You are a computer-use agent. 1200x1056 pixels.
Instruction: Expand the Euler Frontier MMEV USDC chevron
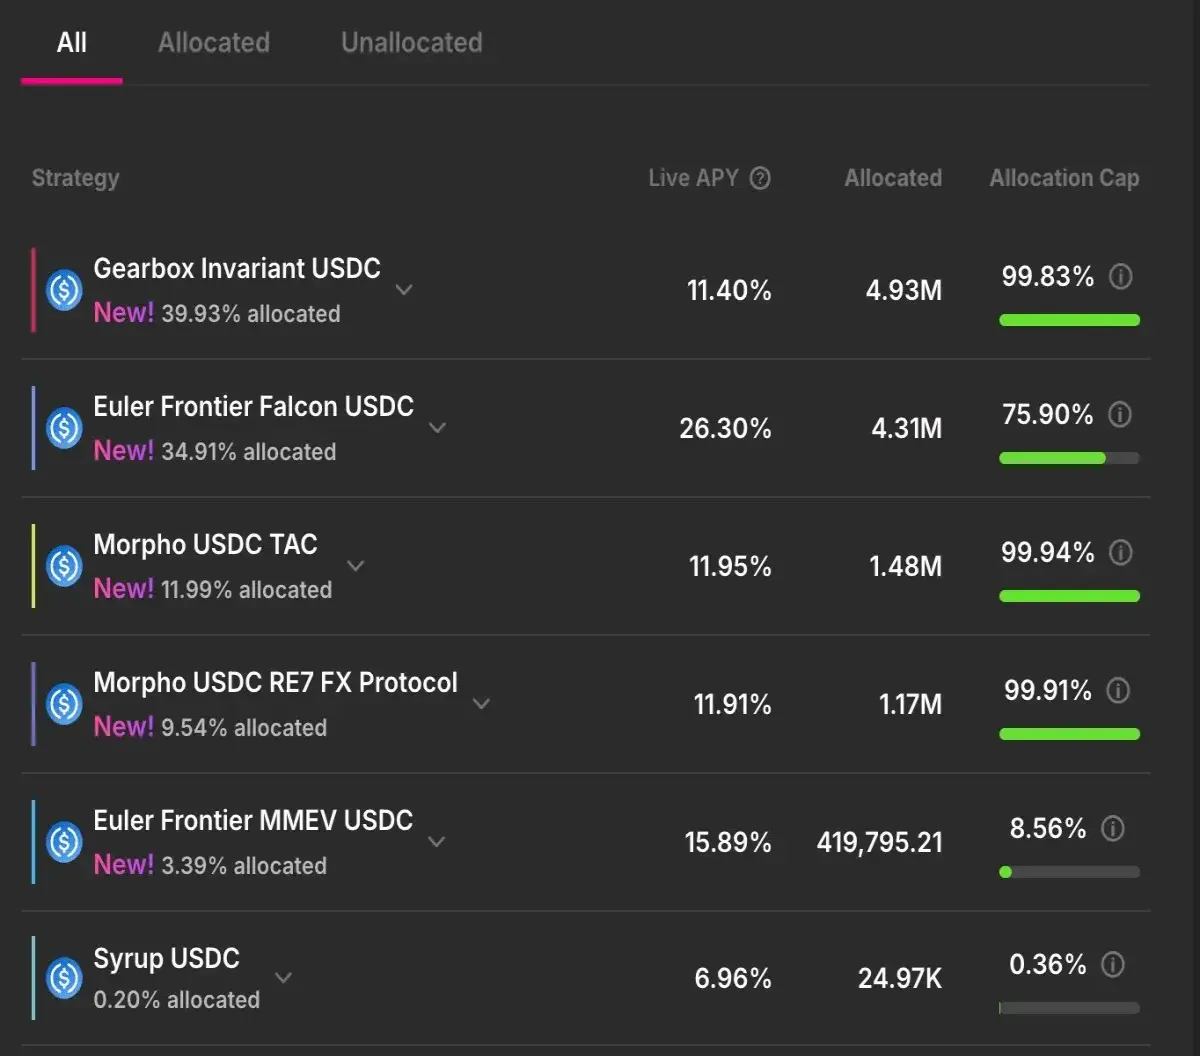point(436,842)
